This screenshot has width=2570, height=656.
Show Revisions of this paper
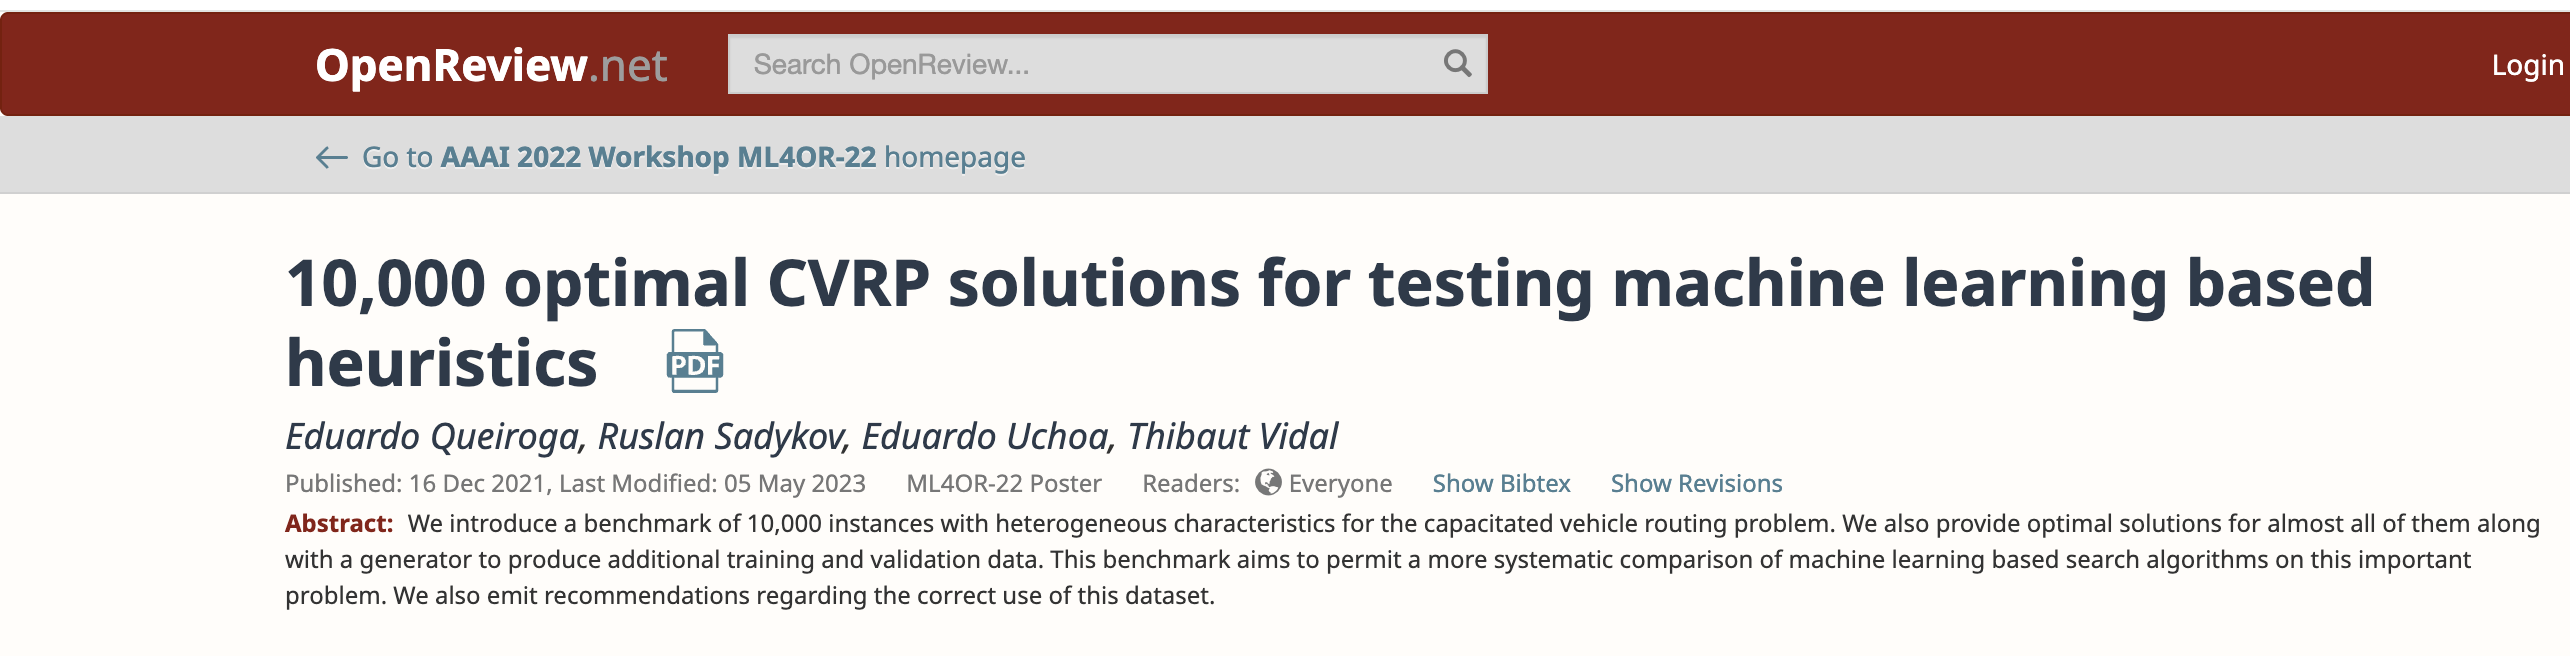coord(1696,484)
